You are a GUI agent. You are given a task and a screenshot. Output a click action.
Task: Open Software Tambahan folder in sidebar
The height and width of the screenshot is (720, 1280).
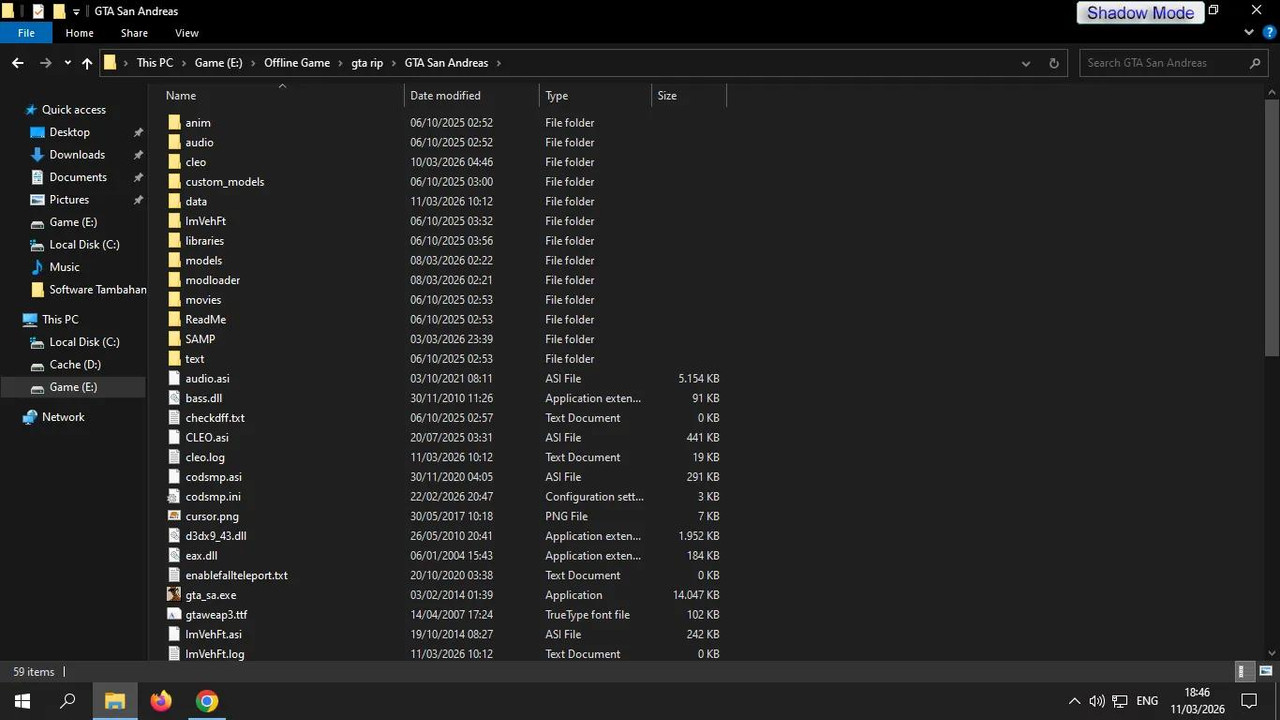click(97, 290)
